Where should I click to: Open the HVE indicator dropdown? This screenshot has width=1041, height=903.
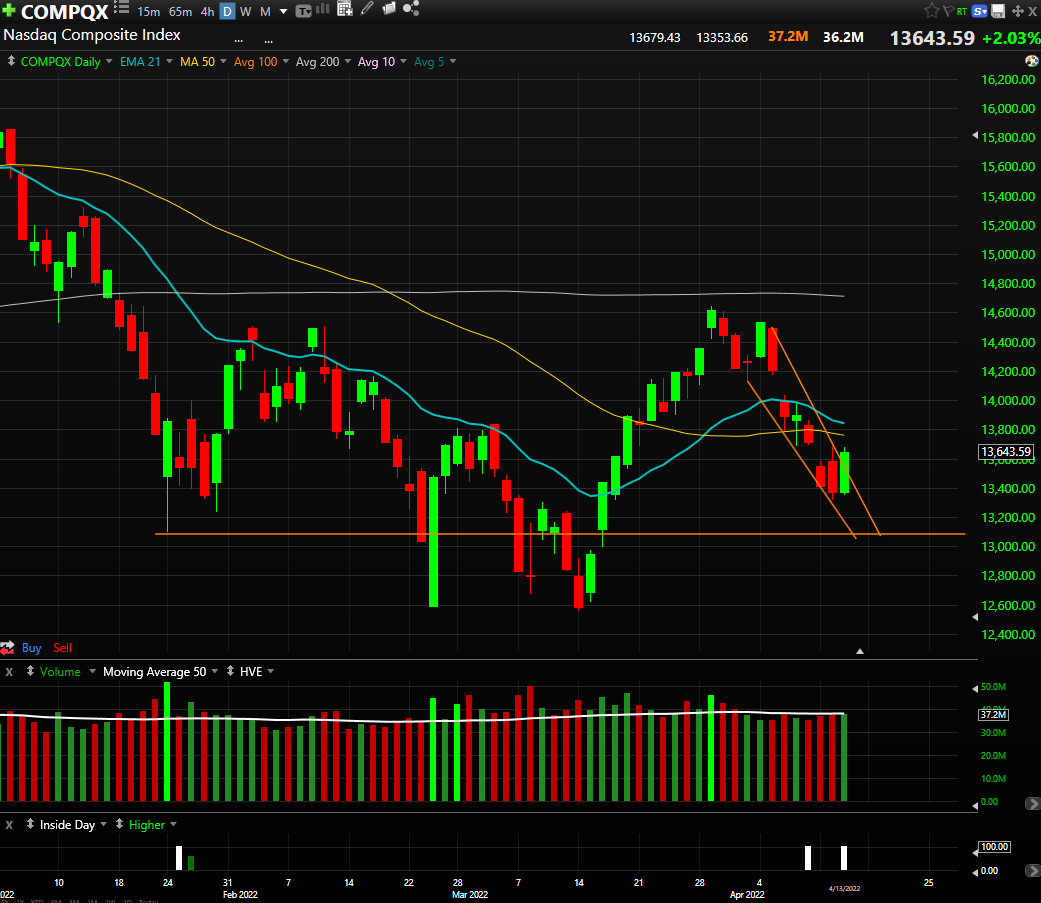(271, 671)
